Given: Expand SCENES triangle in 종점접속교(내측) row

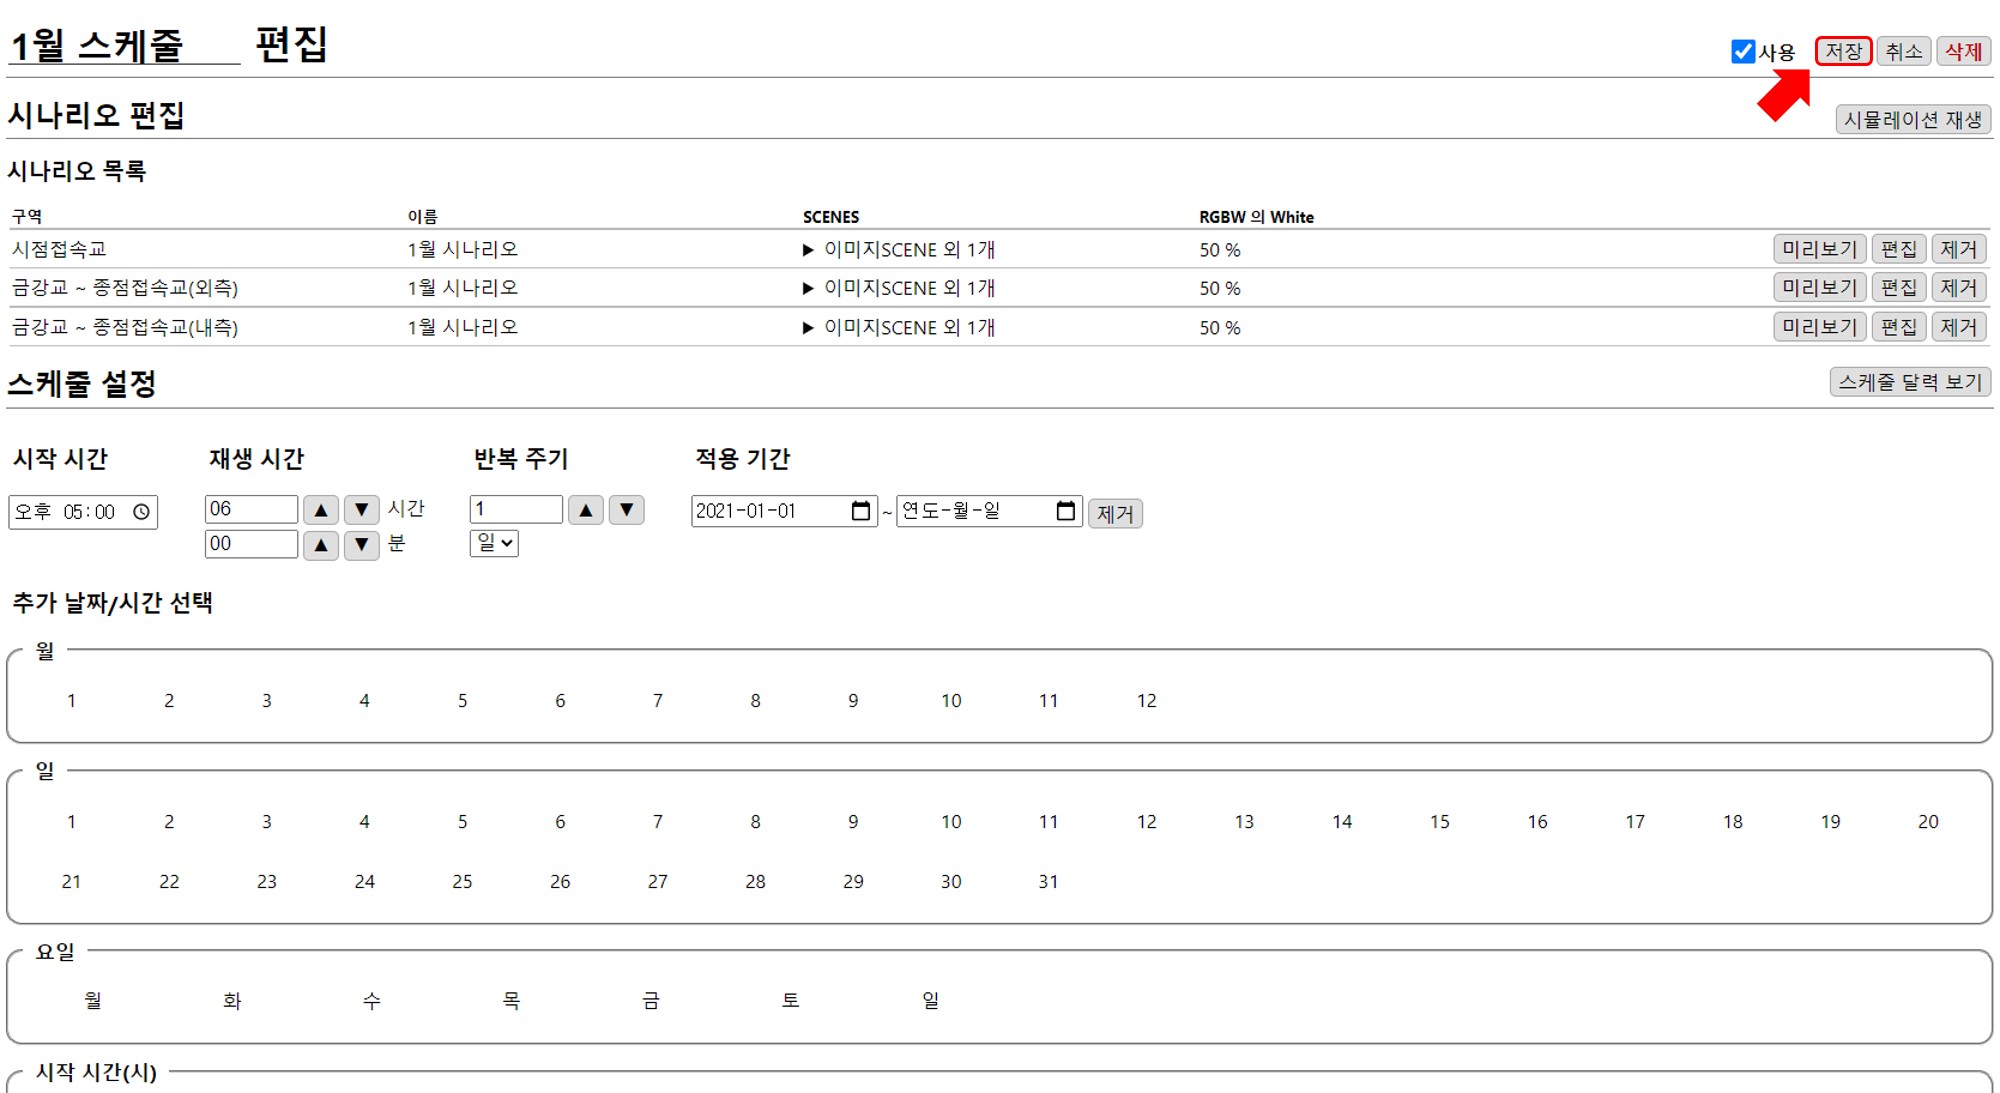Looking at the screenshot, I should [808, 328].
